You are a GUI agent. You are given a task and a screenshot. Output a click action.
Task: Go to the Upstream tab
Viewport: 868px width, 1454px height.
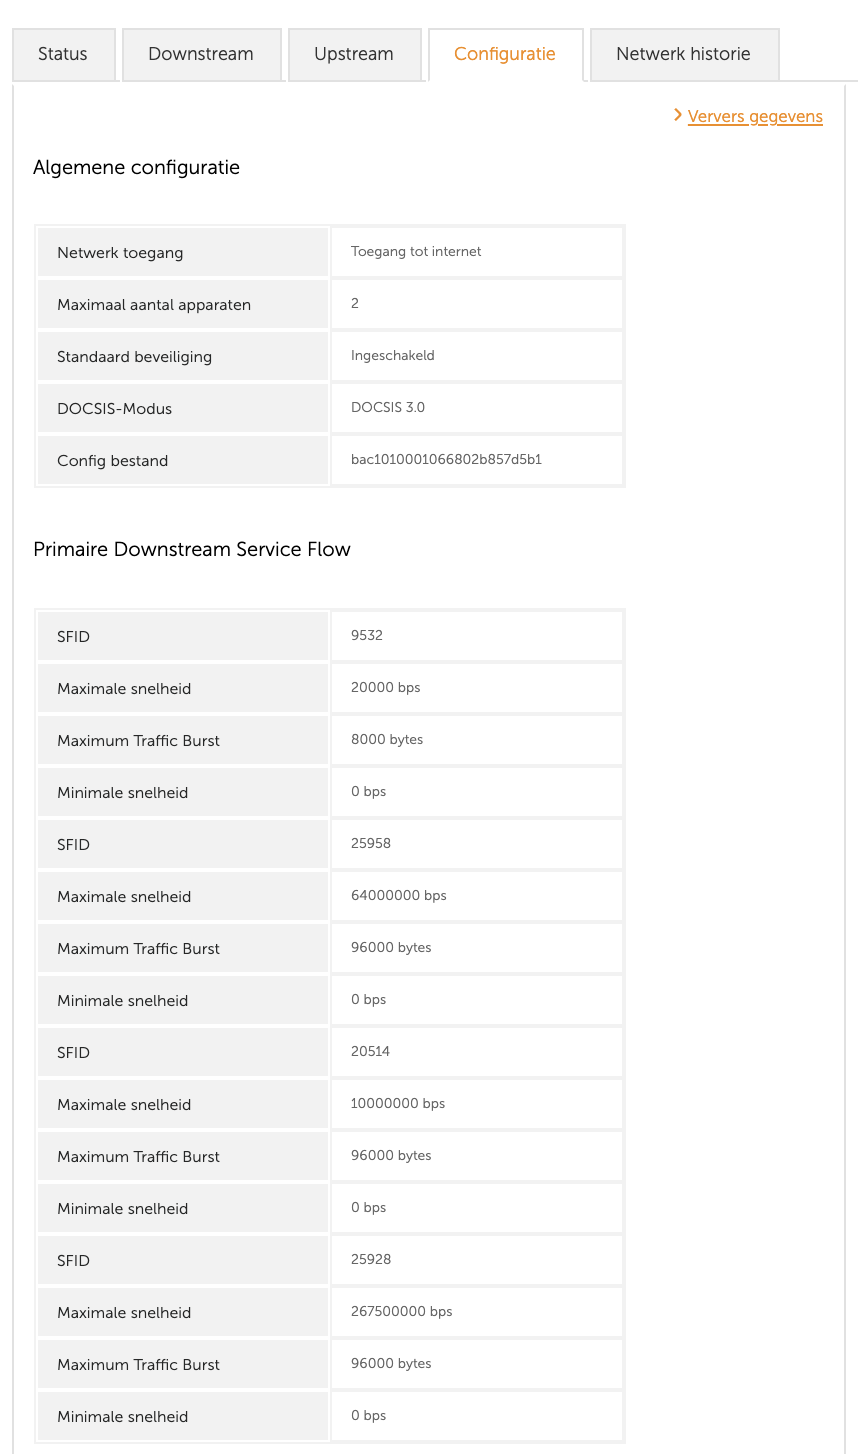(354, 54)
